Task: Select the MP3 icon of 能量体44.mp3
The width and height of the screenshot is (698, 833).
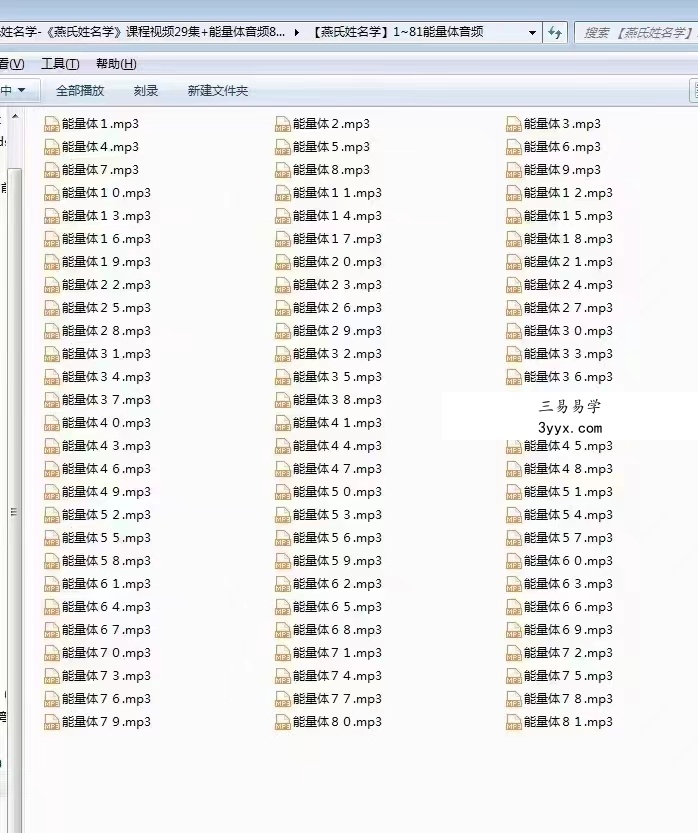Action: [x=283, y=446]
